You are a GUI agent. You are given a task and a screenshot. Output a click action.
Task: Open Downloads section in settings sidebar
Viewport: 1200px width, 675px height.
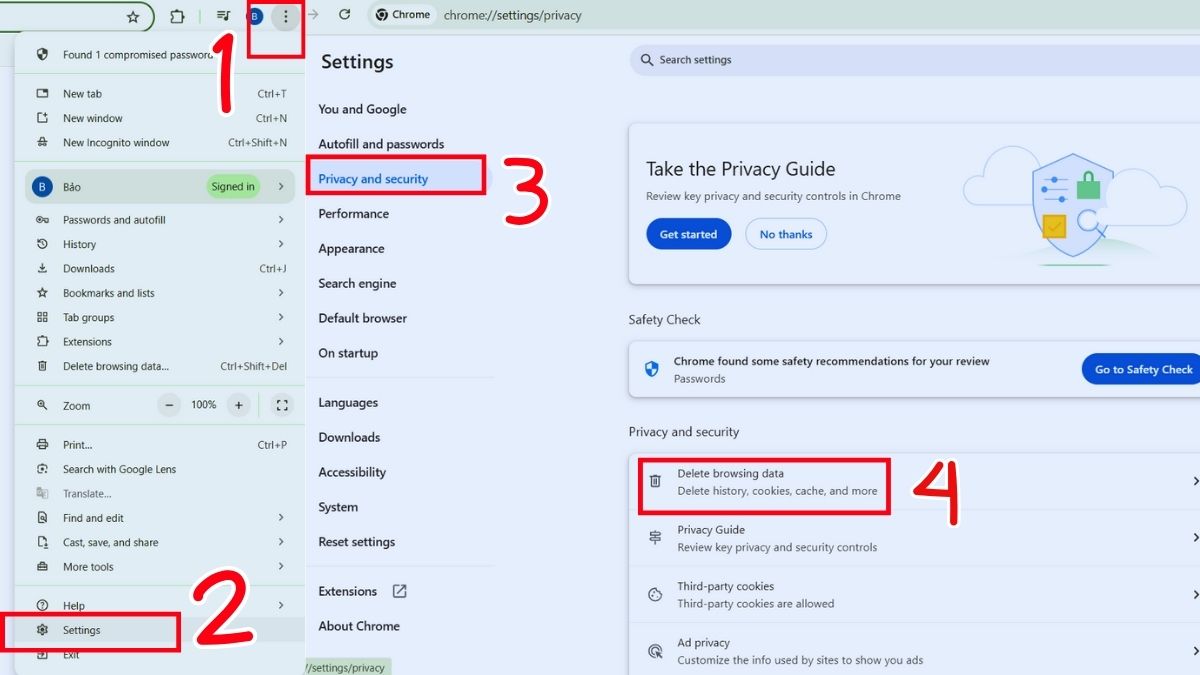pos(349,437)
